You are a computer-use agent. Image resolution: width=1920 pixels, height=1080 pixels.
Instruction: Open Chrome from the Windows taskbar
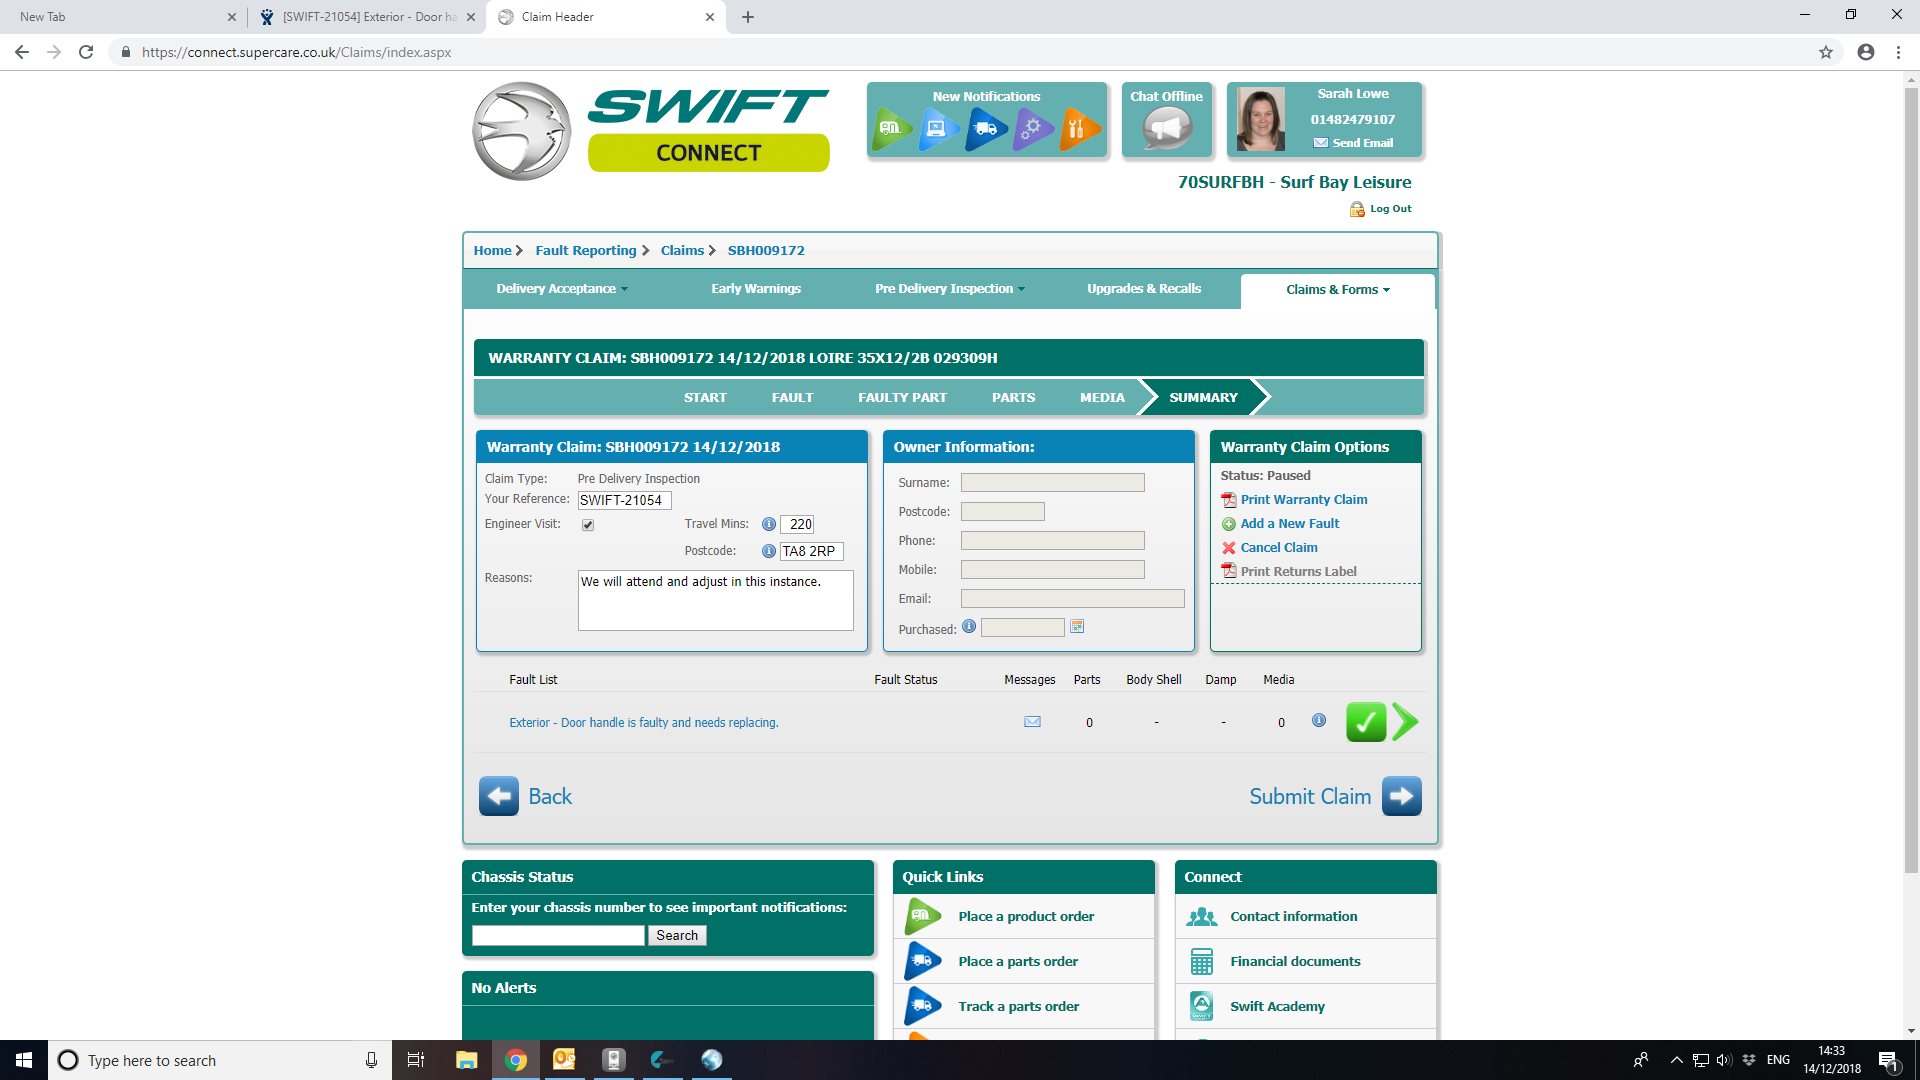(x=516, y=1060)
